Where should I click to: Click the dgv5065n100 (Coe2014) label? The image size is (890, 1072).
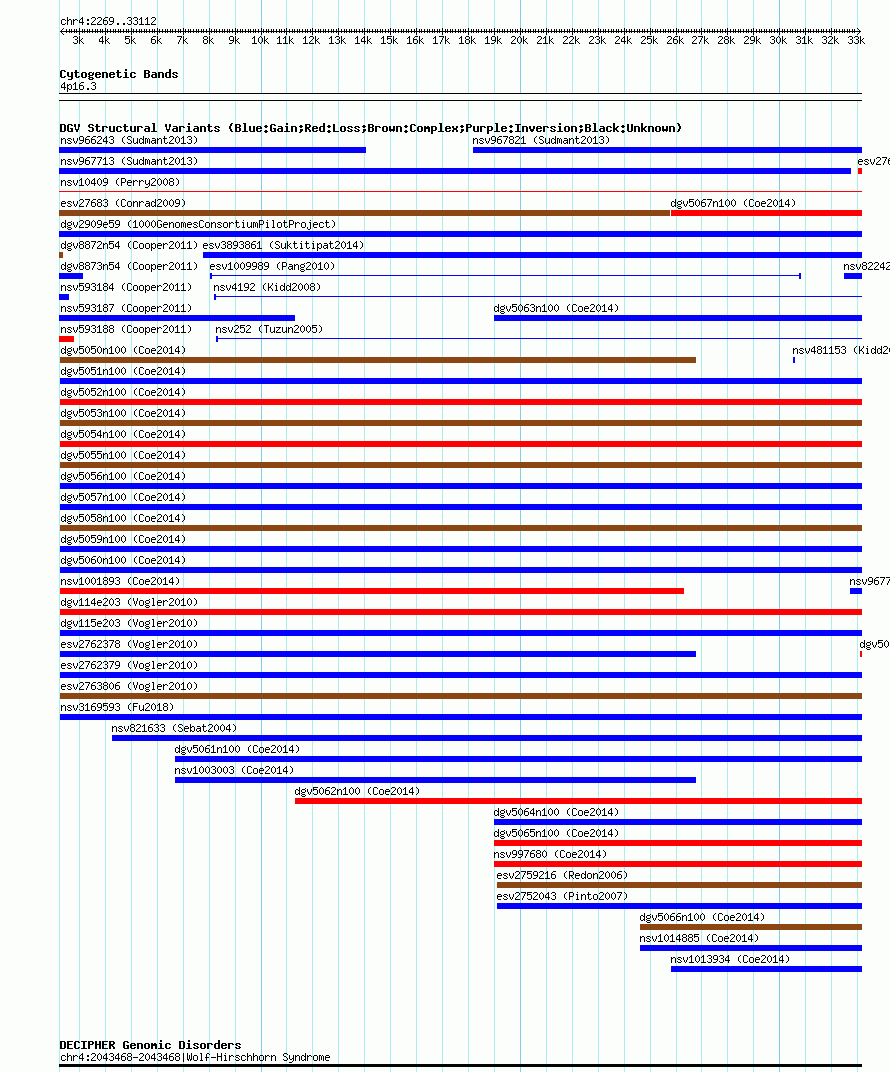pos(556,833)
